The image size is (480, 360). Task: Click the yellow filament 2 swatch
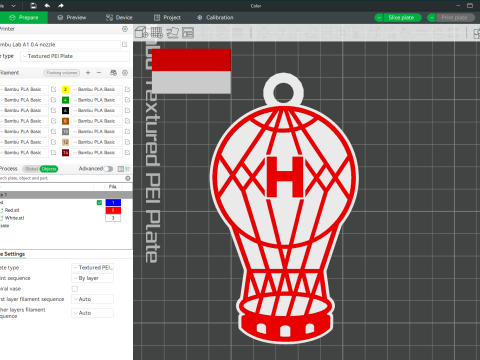click(x=65, y=89)
